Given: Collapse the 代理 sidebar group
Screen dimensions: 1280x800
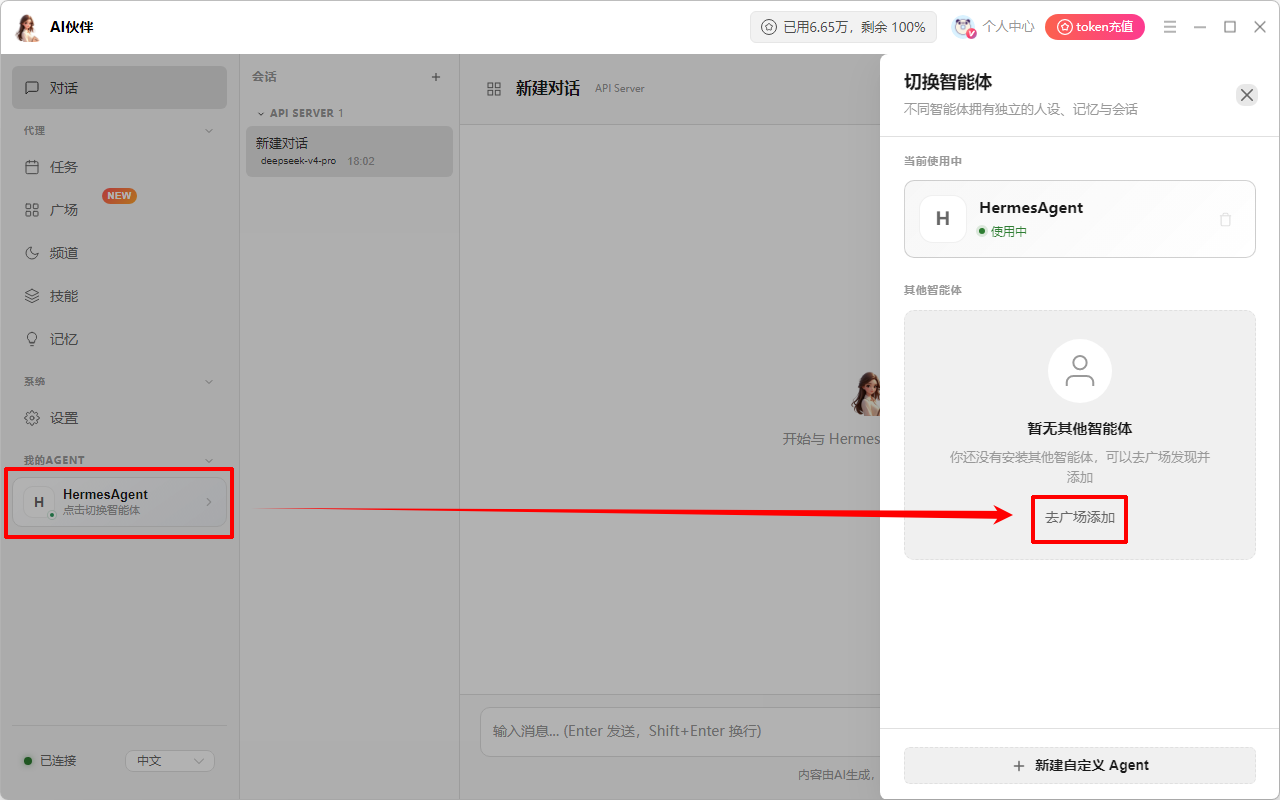Looking at the screenshot, I should pyautogui.click(x=209, y=131).
